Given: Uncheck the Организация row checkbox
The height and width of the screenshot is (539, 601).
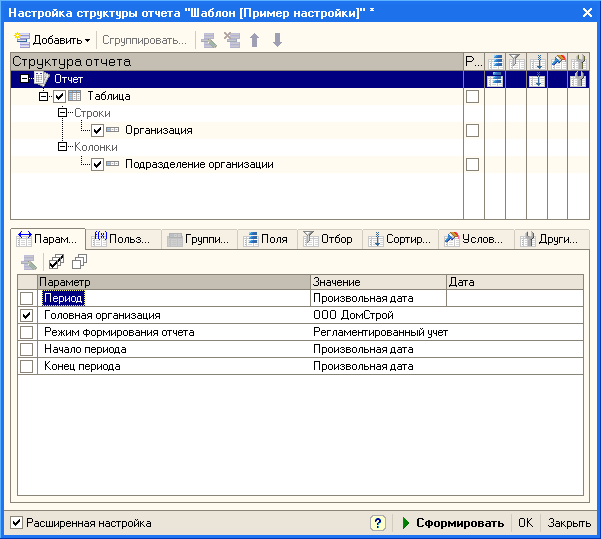Looking at the screenshot, I should coord(97,130).
